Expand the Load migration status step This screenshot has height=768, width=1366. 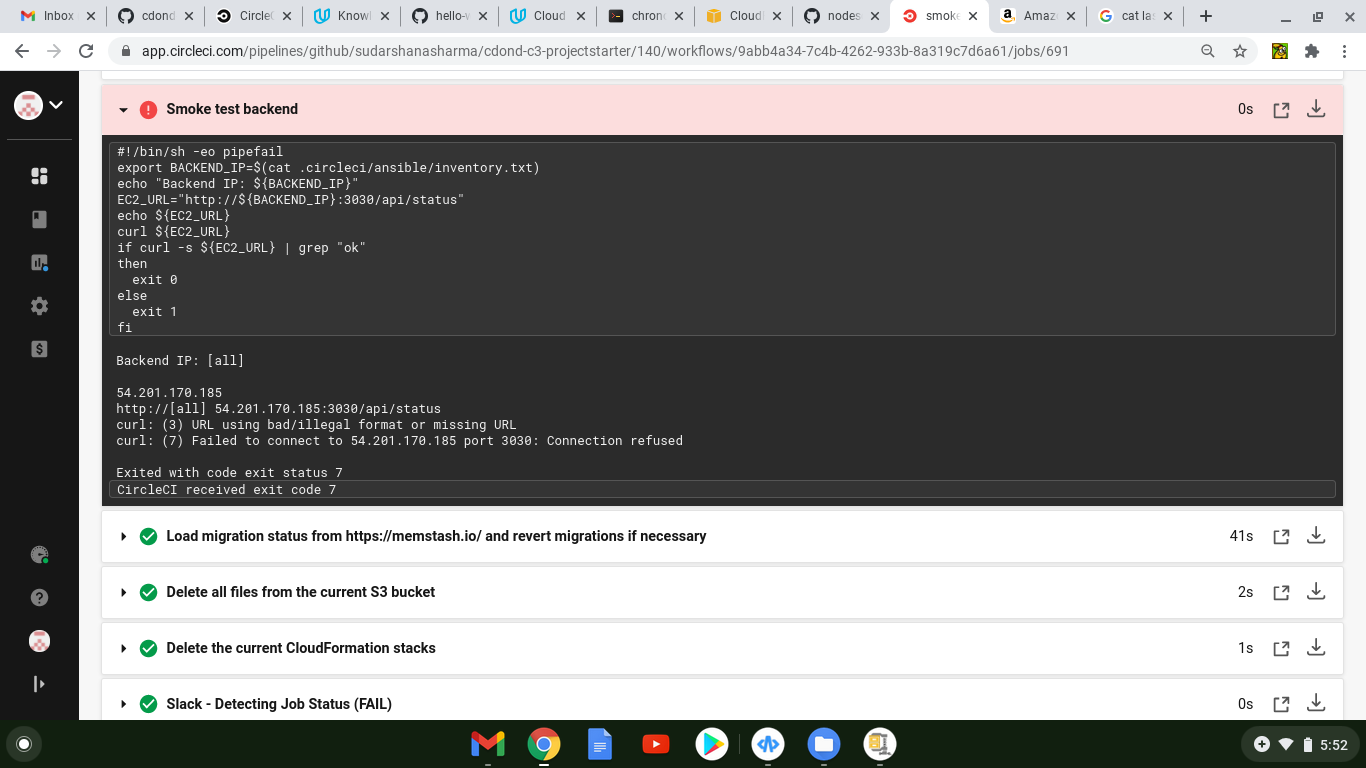[x=124, y=537]
